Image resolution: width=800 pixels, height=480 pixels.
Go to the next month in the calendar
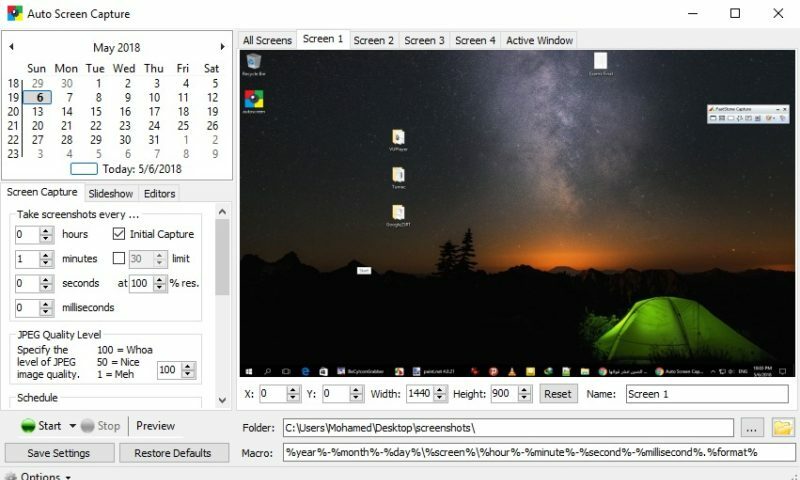pyautogui.click(x=222, y=47)
